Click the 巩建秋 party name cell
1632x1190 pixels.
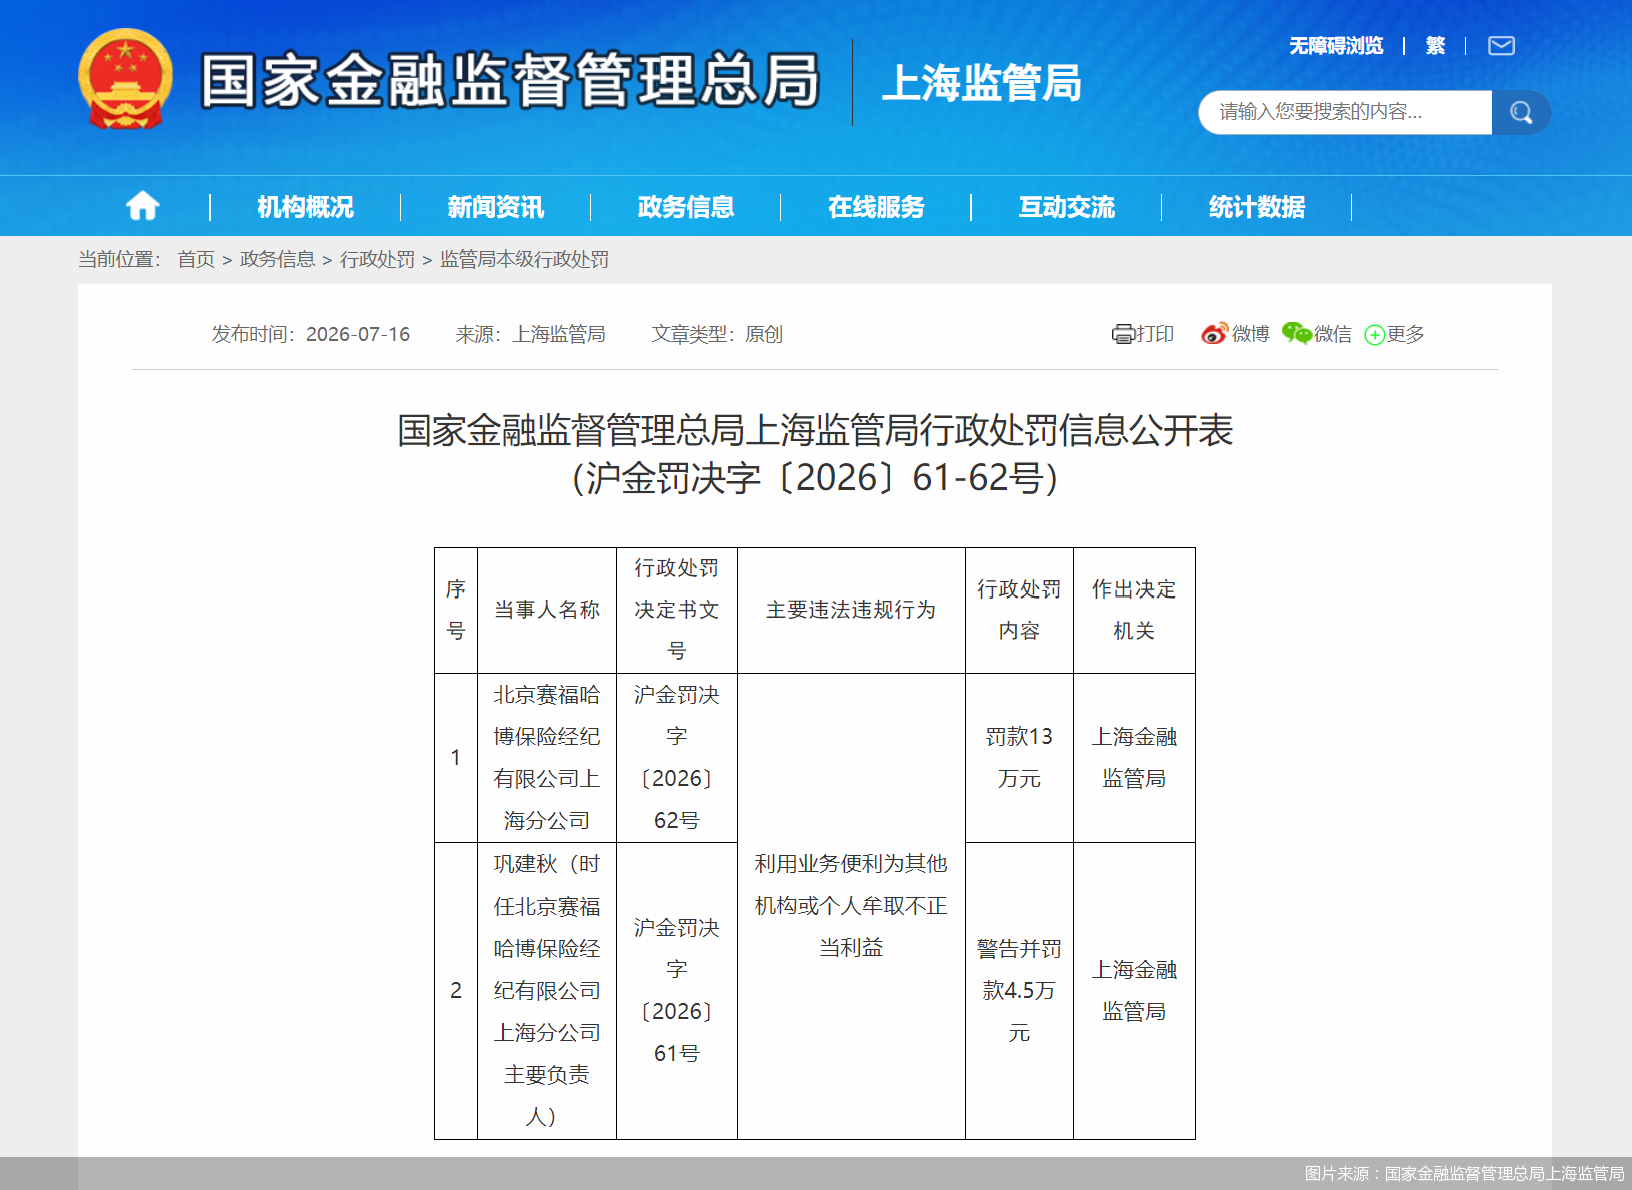[x=547, y=990]
